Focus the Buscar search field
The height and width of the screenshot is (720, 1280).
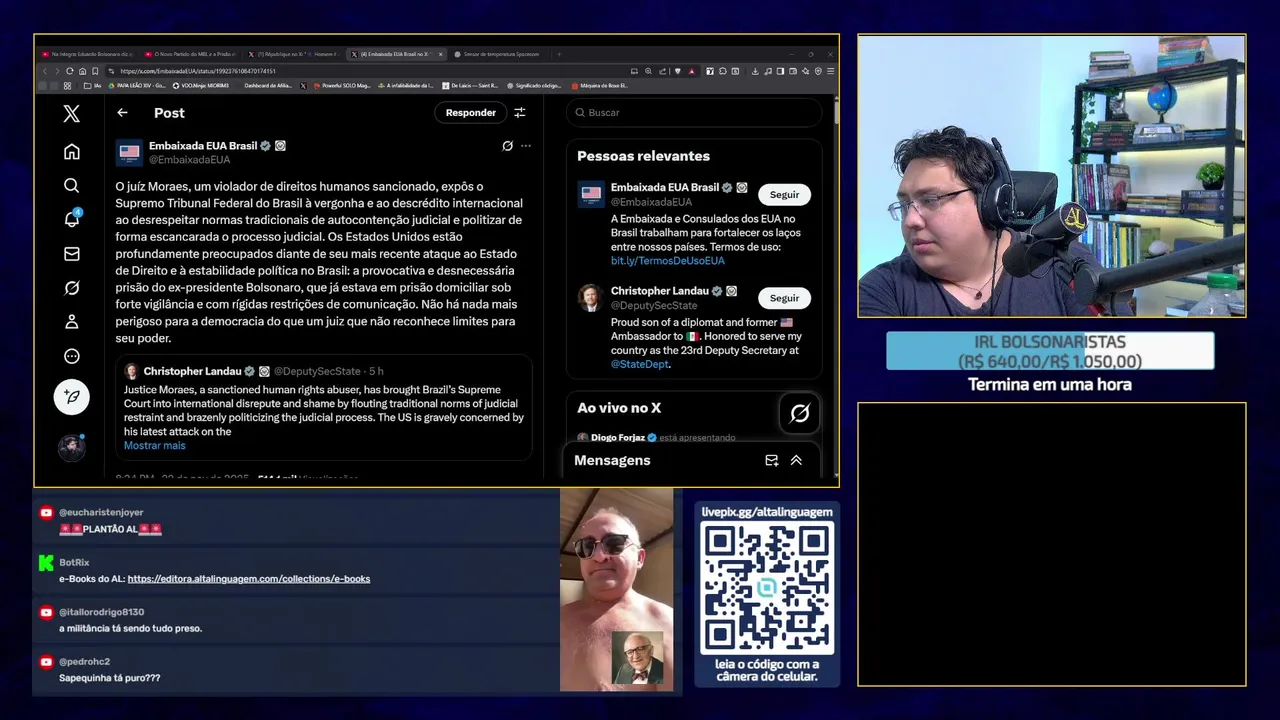point(694,113)
